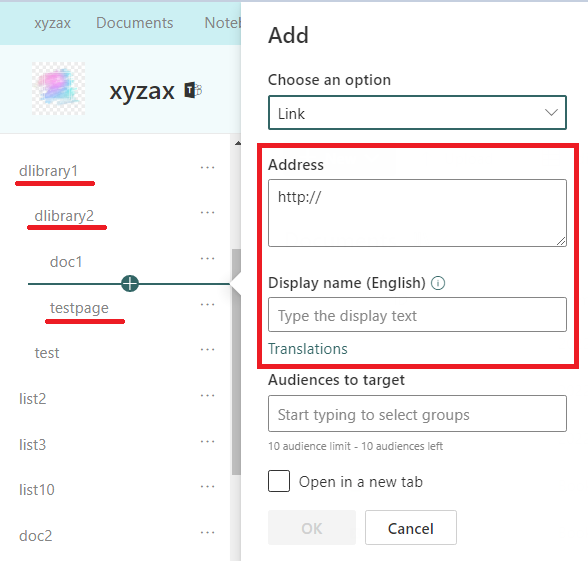Check the Open in a new tab box
Screen dimensions: 588x561
tap(279, 481)
